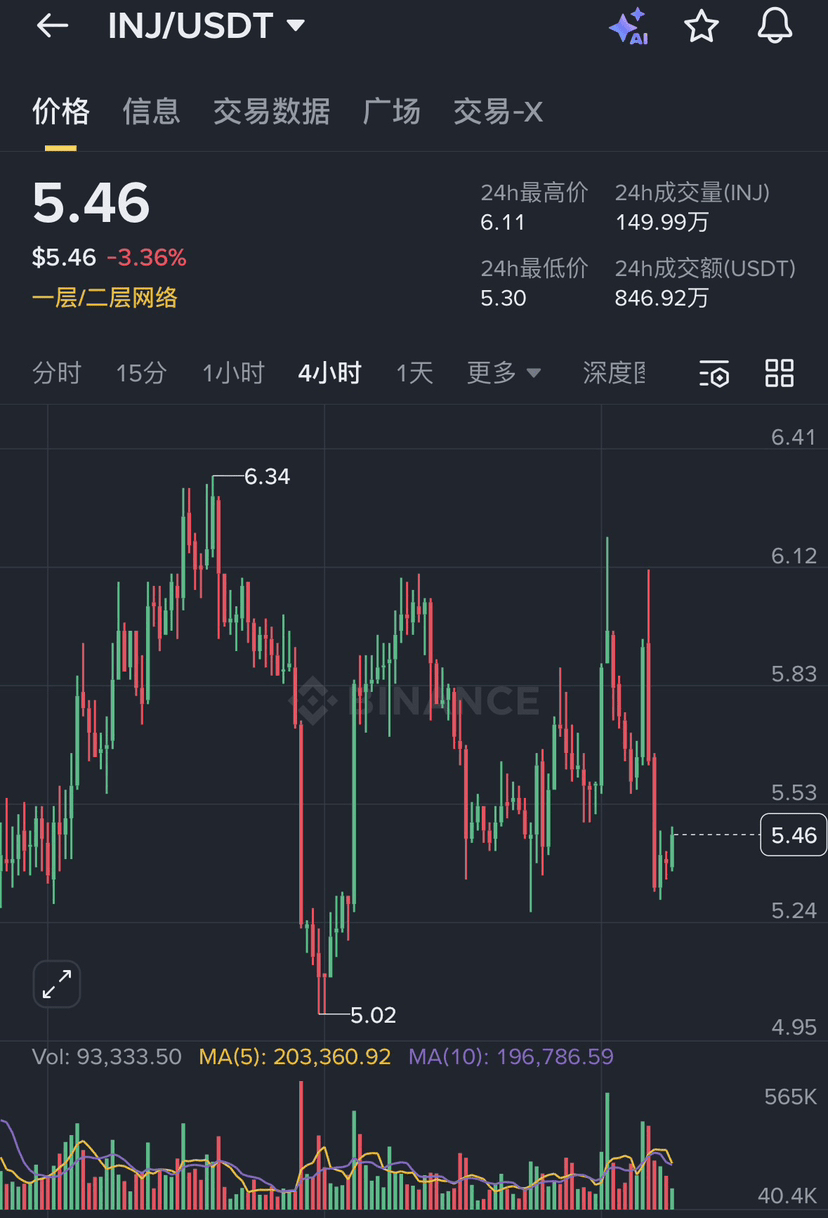Open price alert bell icon
This screenshot has height=1218, width=828.
[x=775, y=27]
